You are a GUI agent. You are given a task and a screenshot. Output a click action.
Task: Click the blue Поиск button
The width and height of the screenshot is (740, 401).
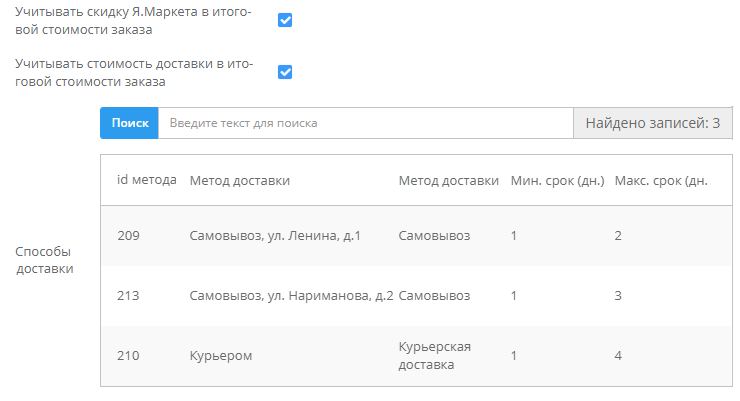(x=129, y=123)
